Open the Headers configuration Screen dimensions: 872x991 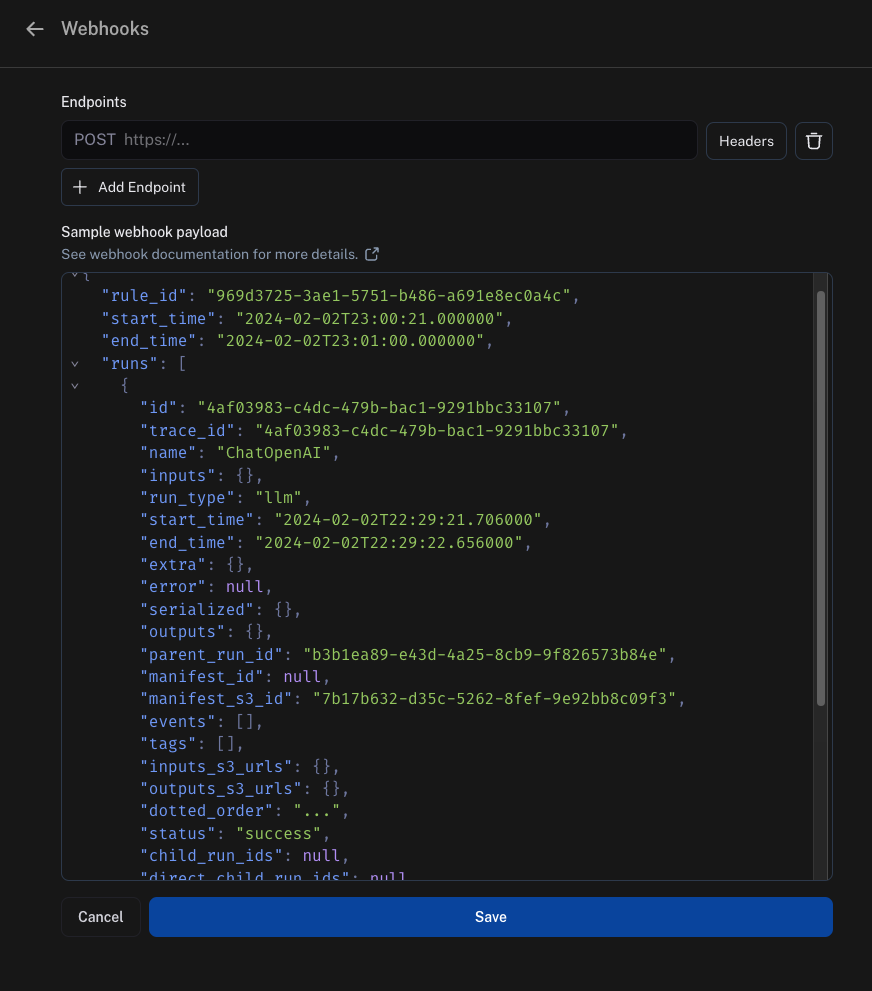746,140
